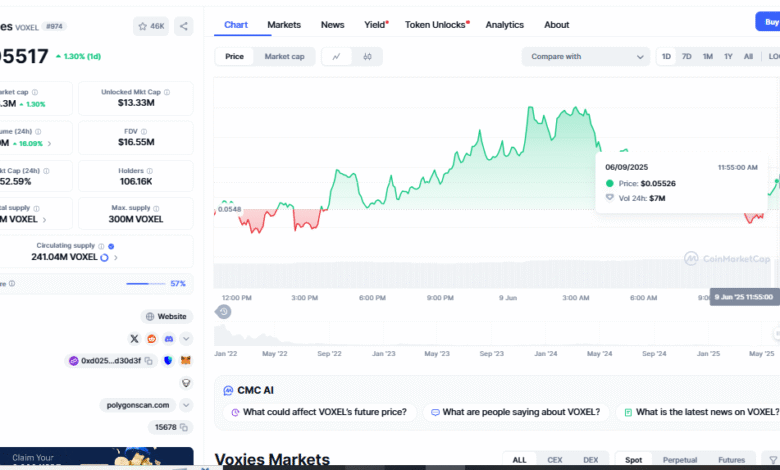The height and width of the screenshot is (470, 780).
Task: Expand more social links chevron
Action: coord(186,339)
